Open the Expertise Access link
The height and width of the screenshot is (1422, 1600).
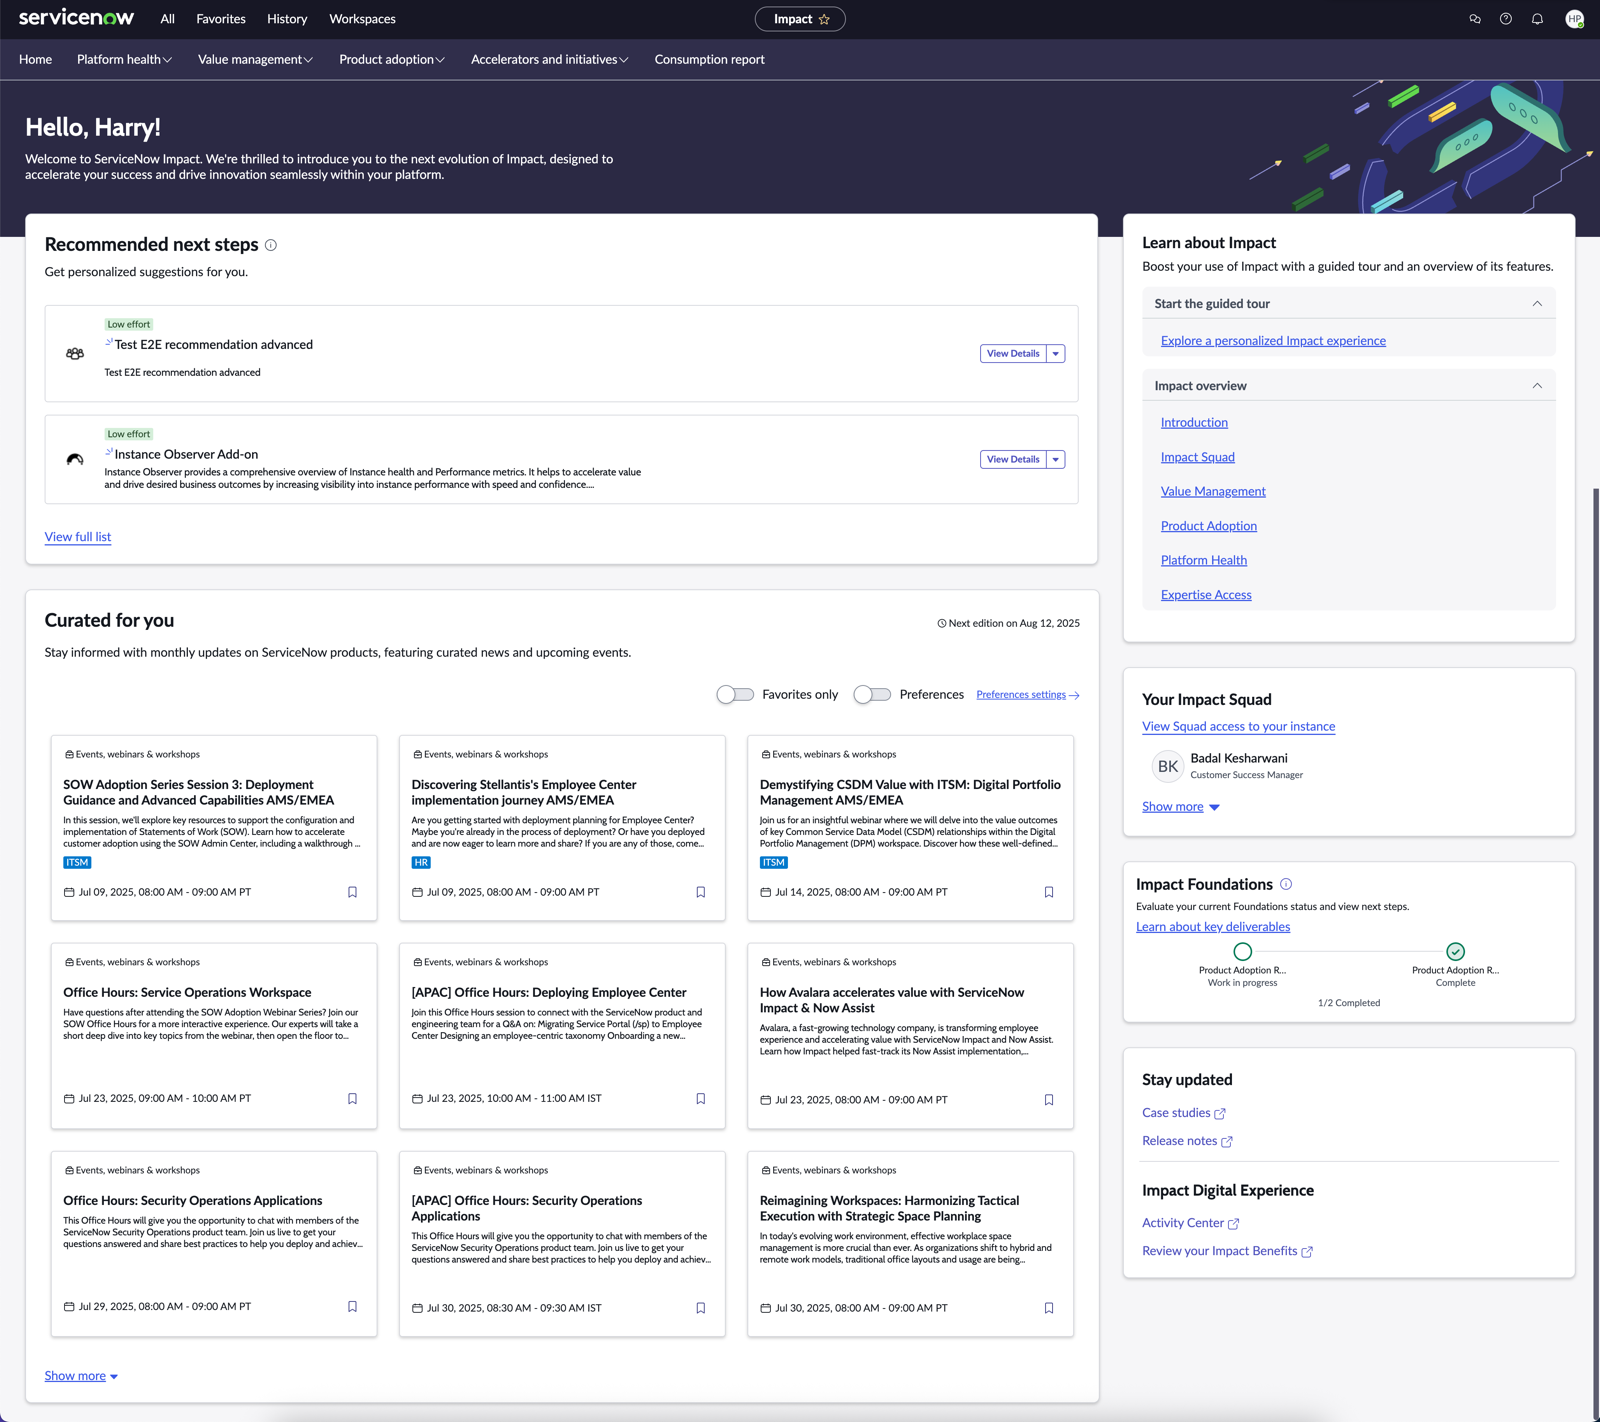click(x=1206, y=595)
